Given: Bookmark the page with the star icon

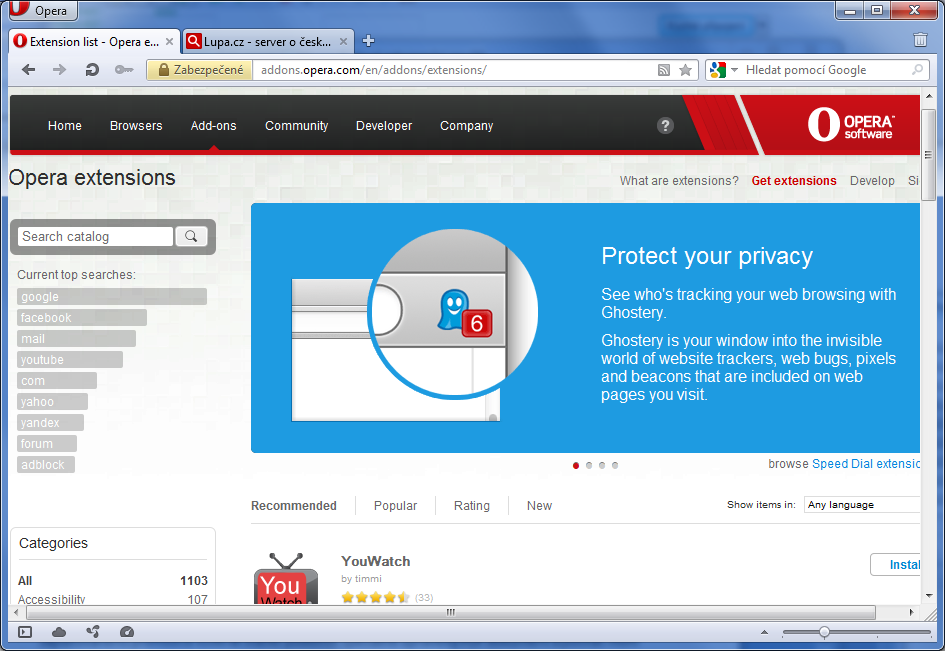Looking at the screenshot, I should (x=685, y=70).
